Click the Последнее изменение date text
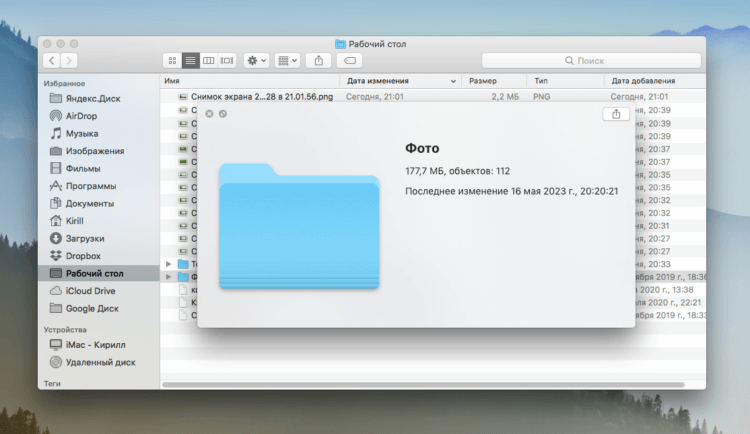Viewport: 750px width, 434px height. (x=511, y=191)
